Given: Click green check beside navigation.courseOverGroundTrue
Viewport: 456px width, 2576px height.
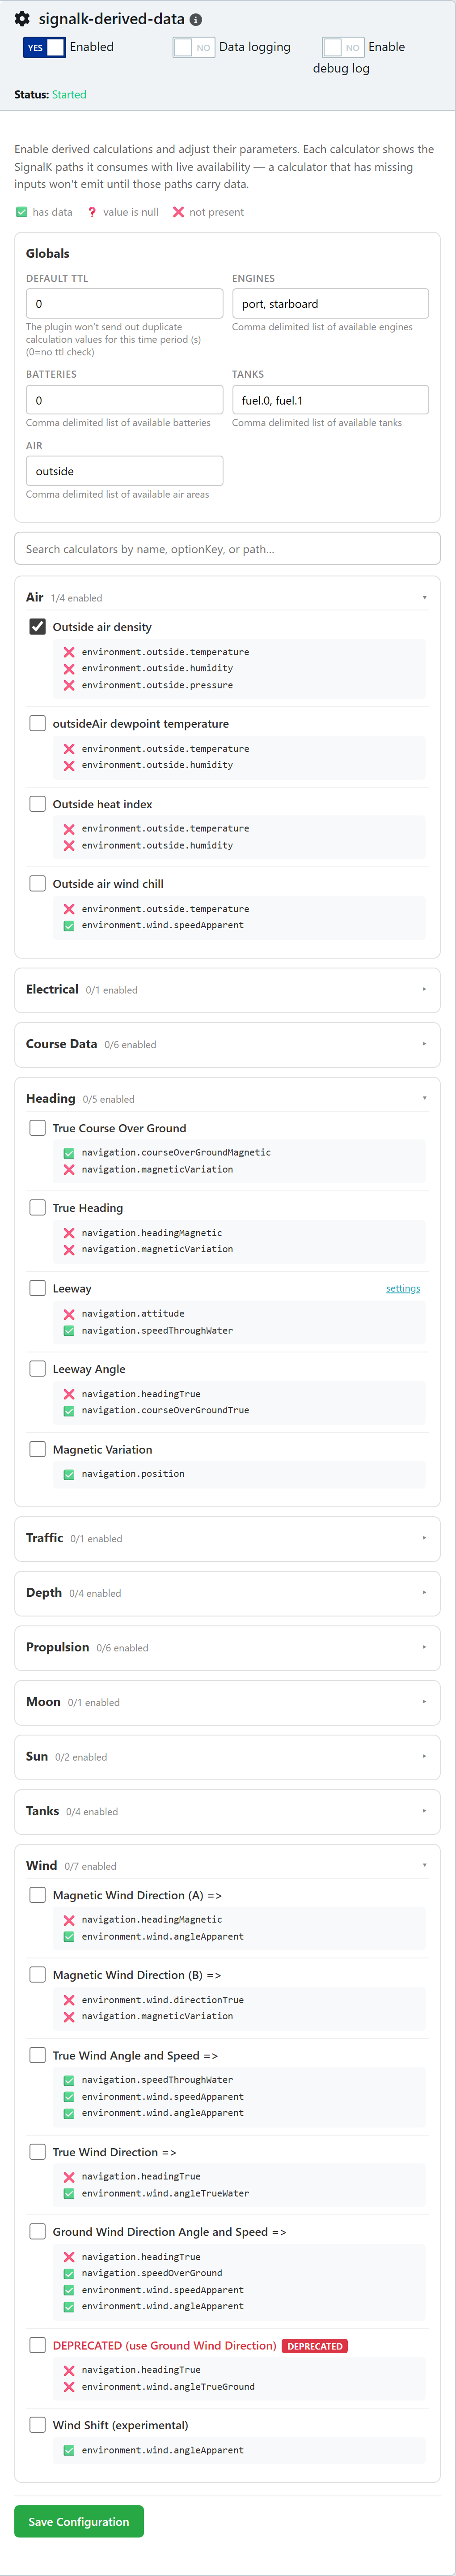Looking at the screenshot, I should coord(69,1411).
